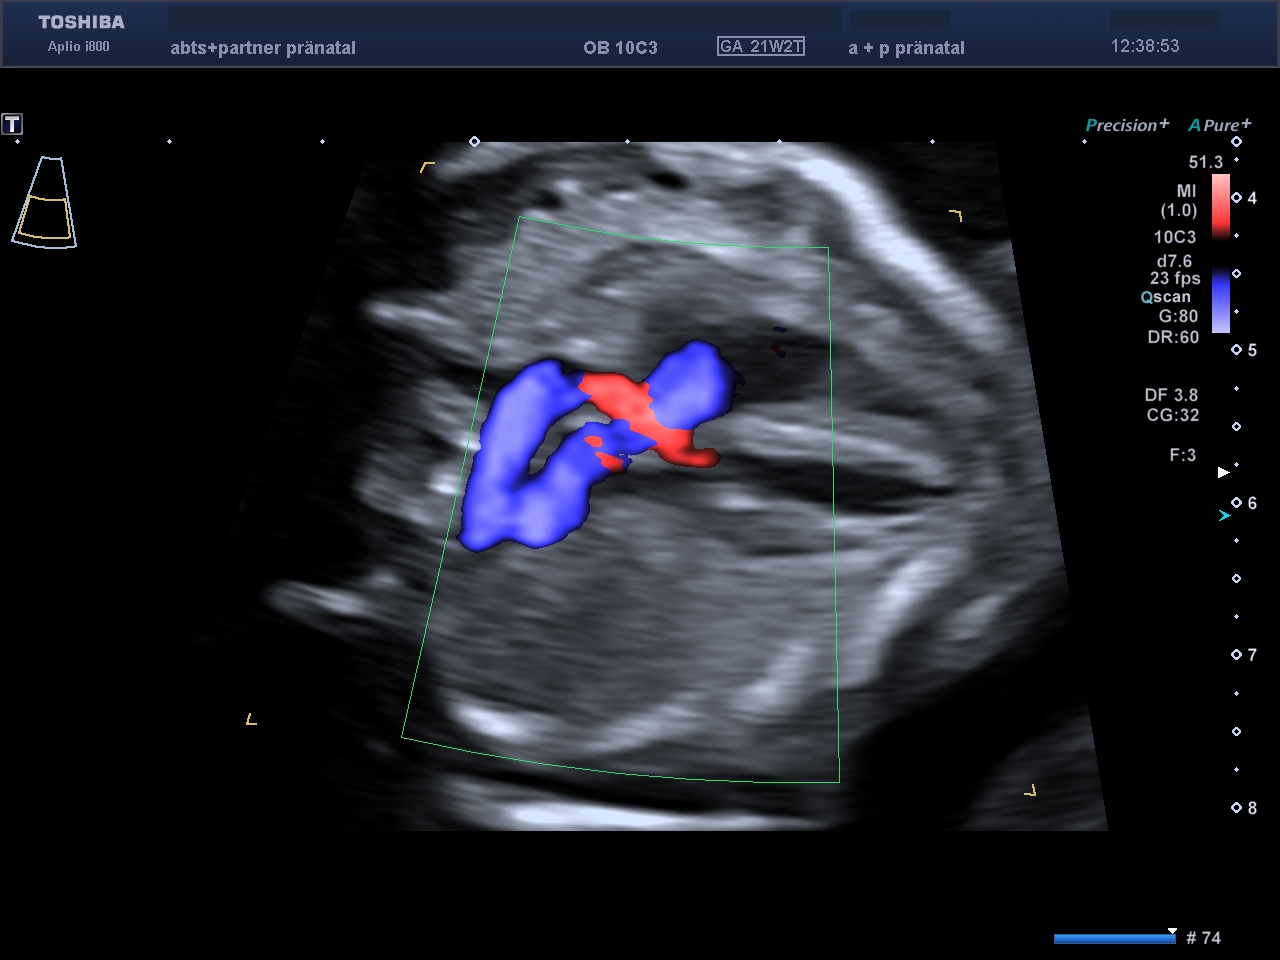This screenshot has width=1280, height=960.
Task: Click the cyan arrow depth marker
Action: [1224, 516]
